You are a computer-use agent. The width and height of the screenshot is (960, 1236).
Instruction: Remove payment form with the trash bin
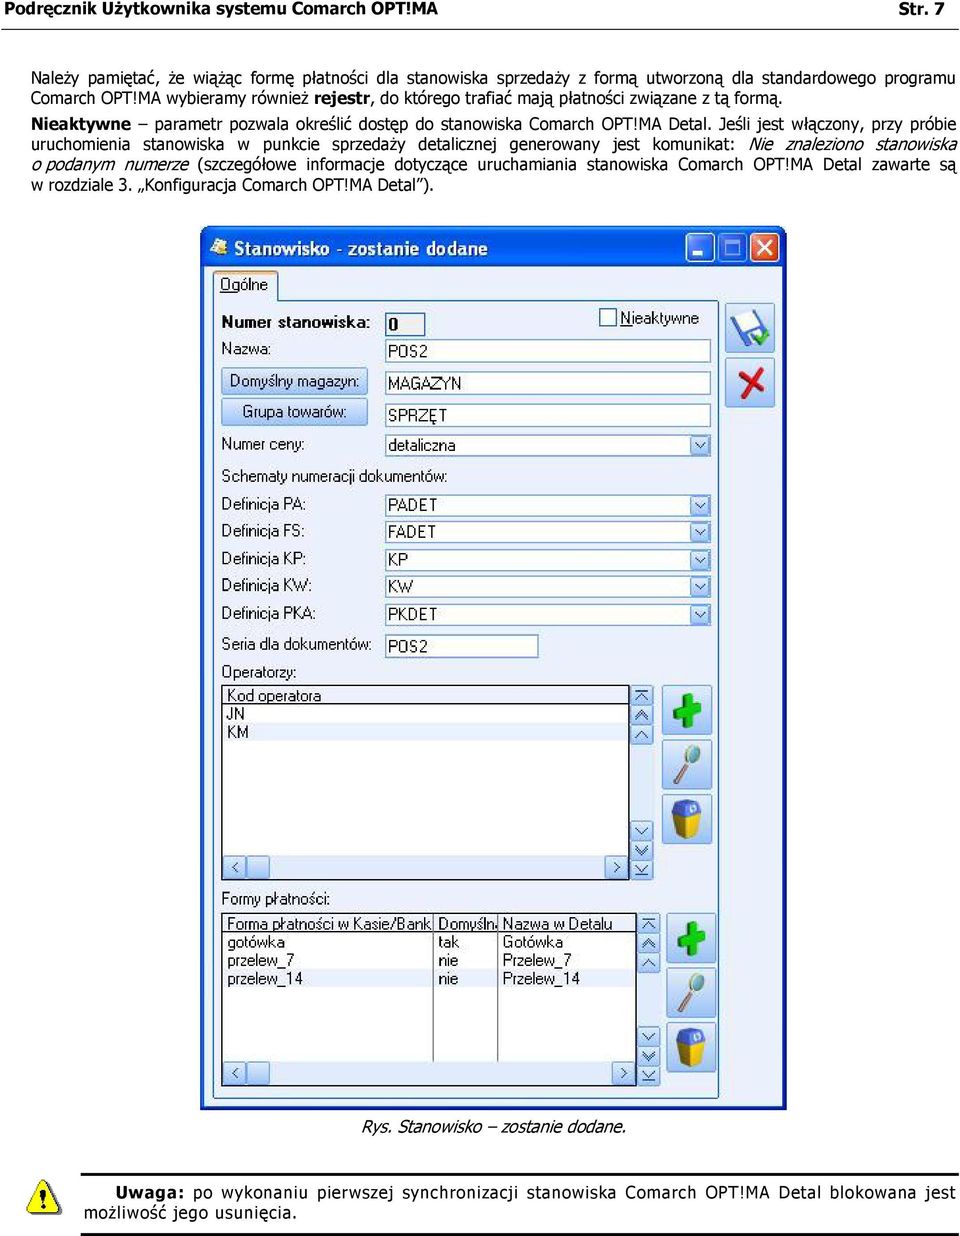pos(691,1047)
